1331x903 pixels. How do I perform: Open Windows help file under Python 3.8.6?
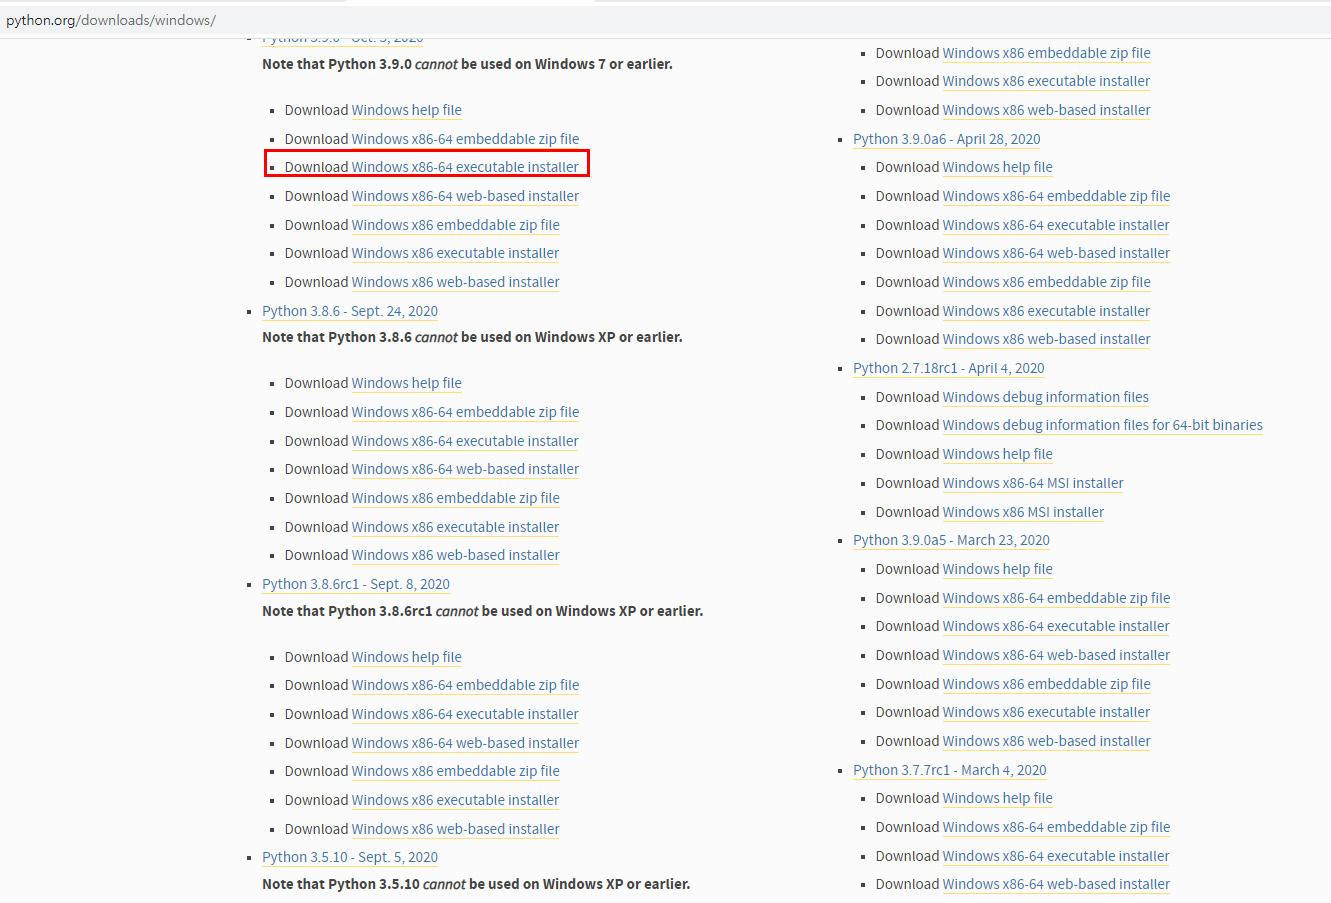click(407, 383)
